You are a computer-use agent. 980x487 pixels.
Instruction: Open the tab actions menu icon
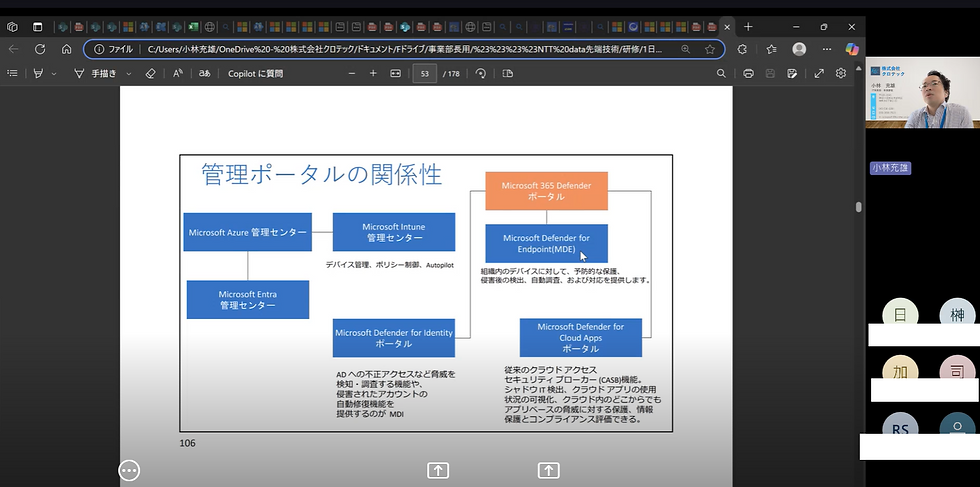click(x=38, y=27)
